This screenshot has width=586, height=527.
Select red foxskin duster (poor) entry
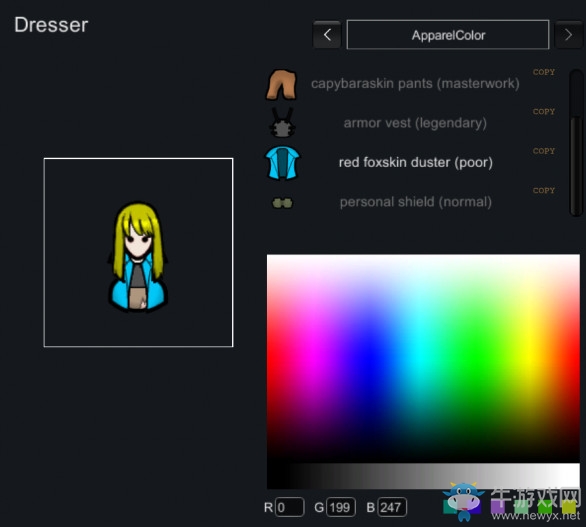(x=416, y=163)
